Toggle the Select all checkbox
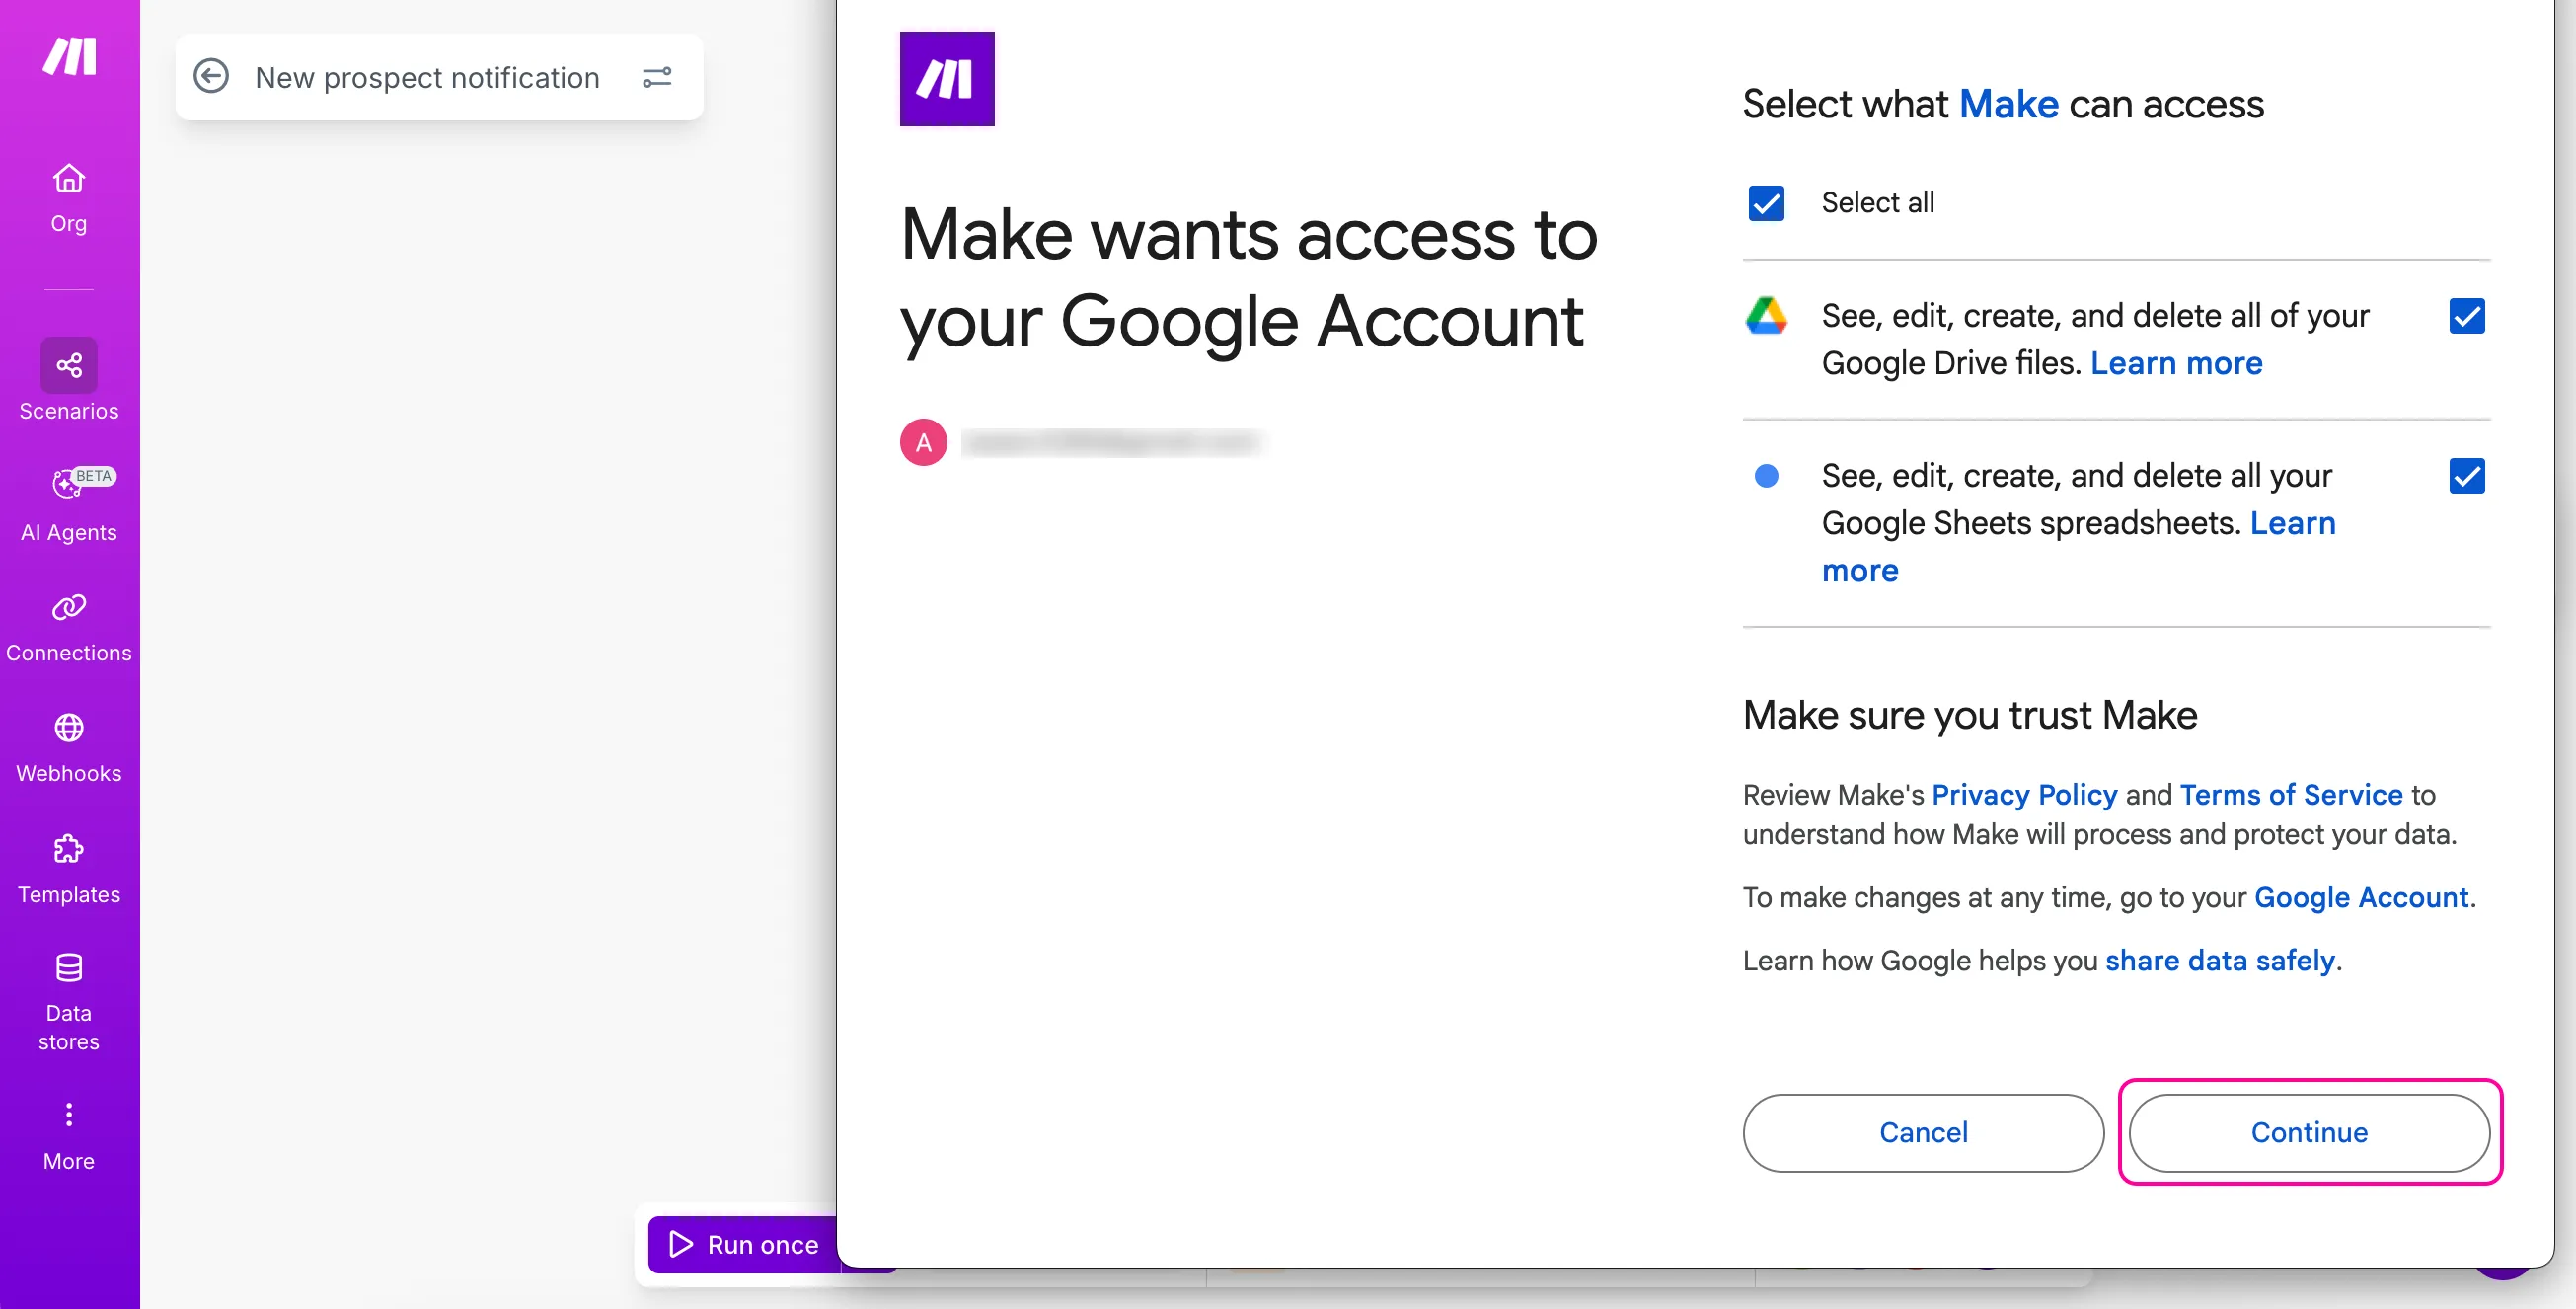The image size is (2576, 1309). [x=1766, y=203]
